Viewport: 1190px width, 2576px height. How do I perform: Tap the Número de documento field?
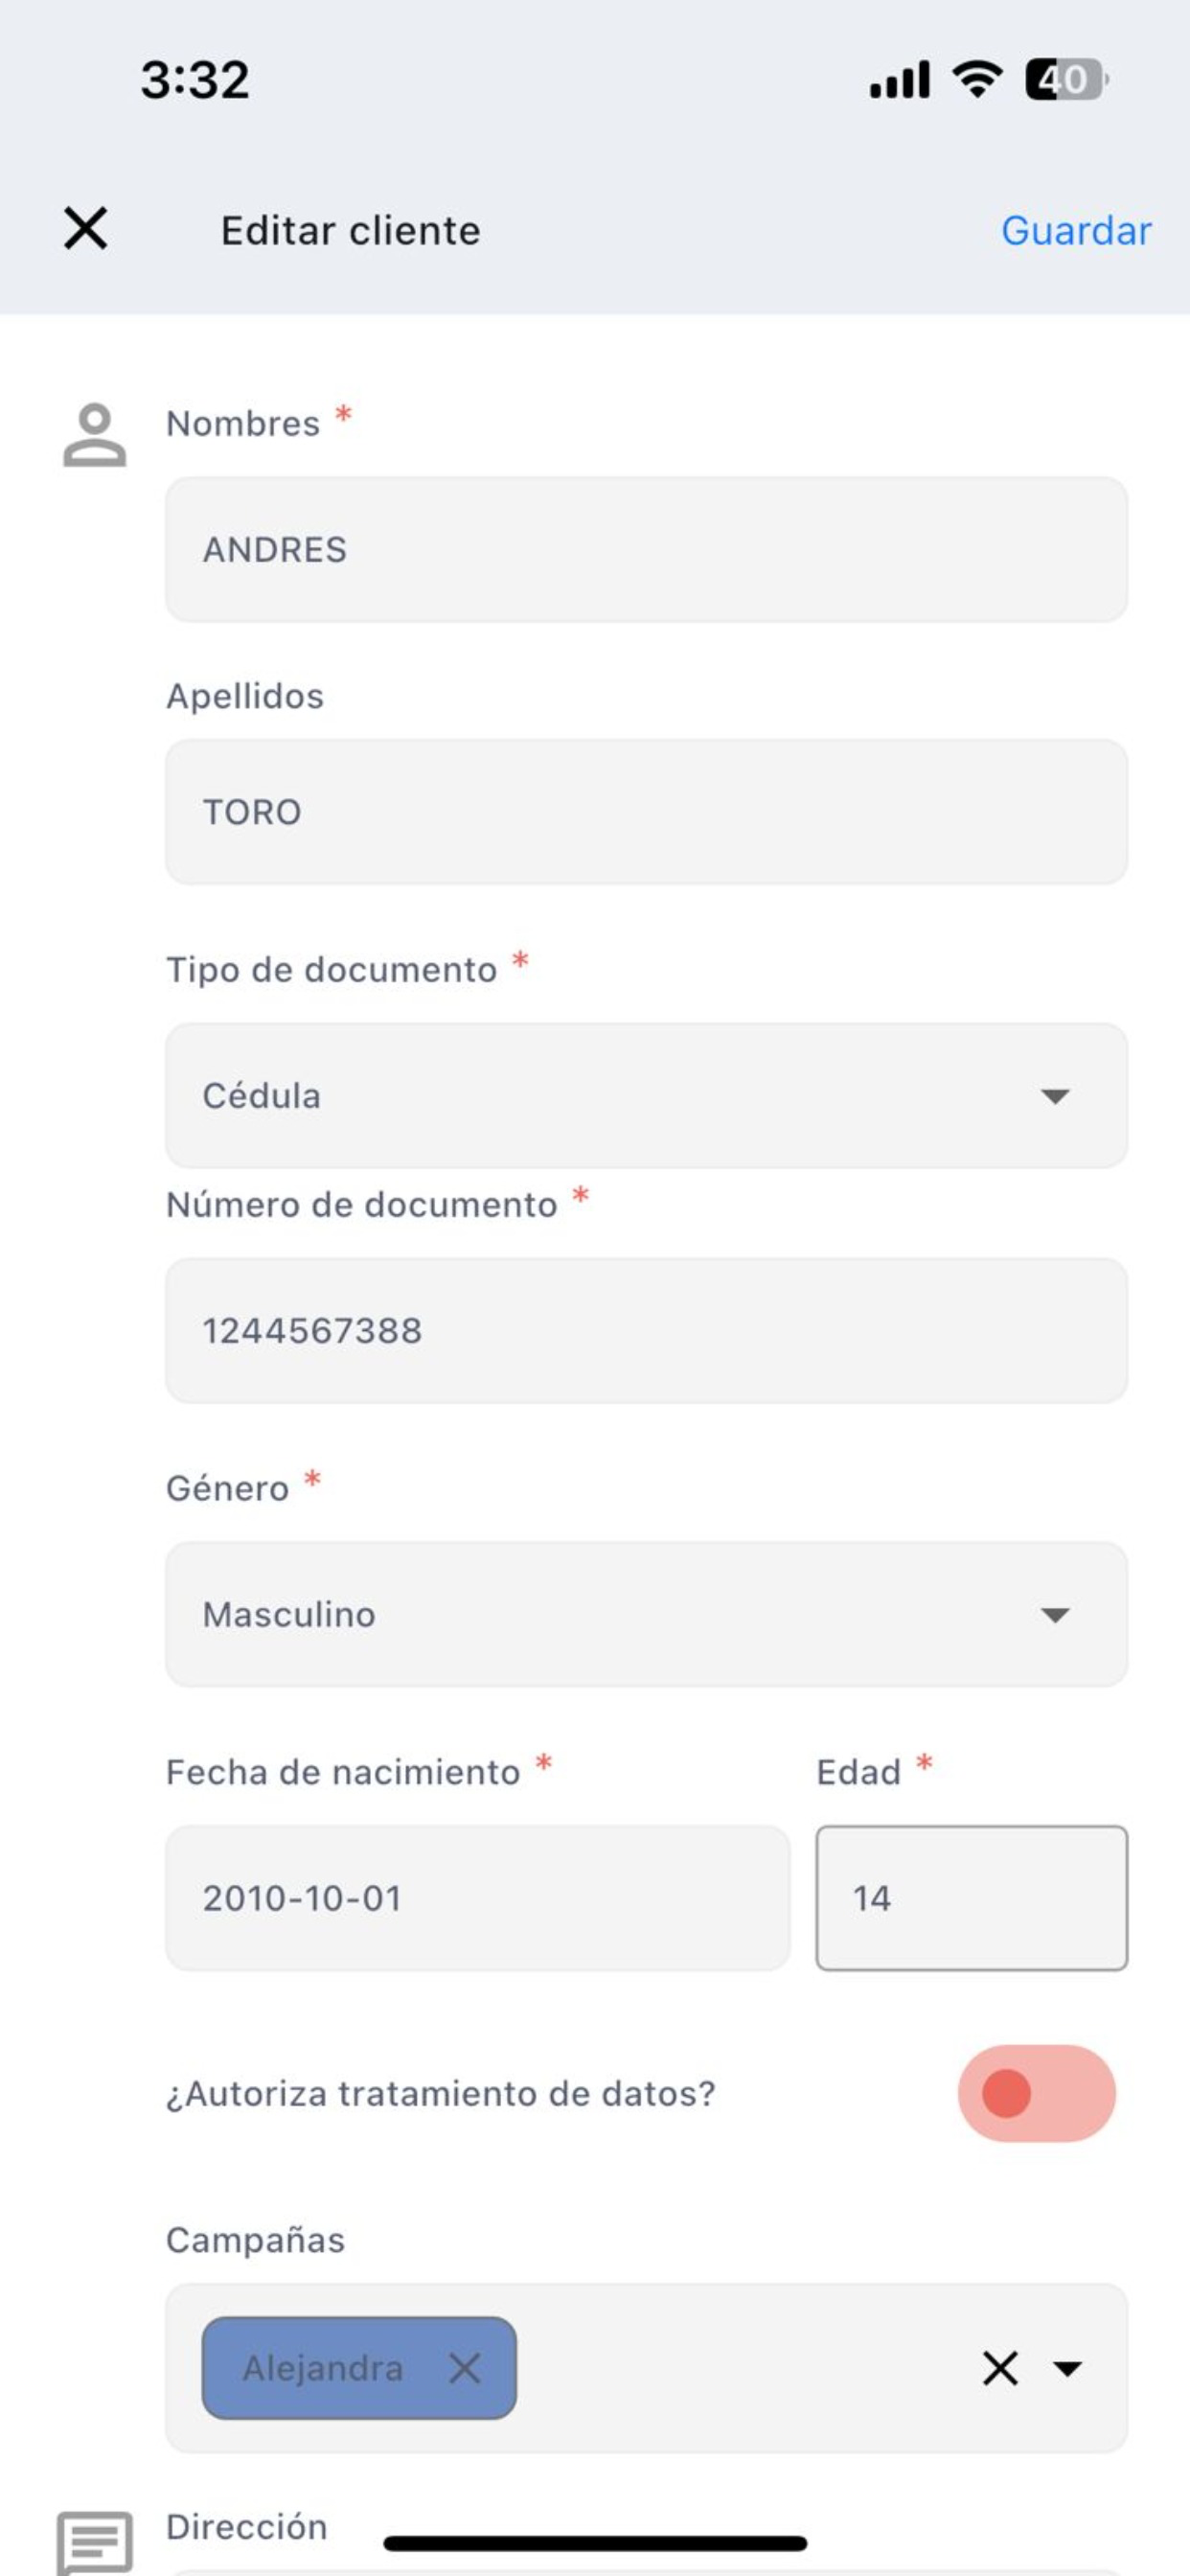tap(646, 1330)
